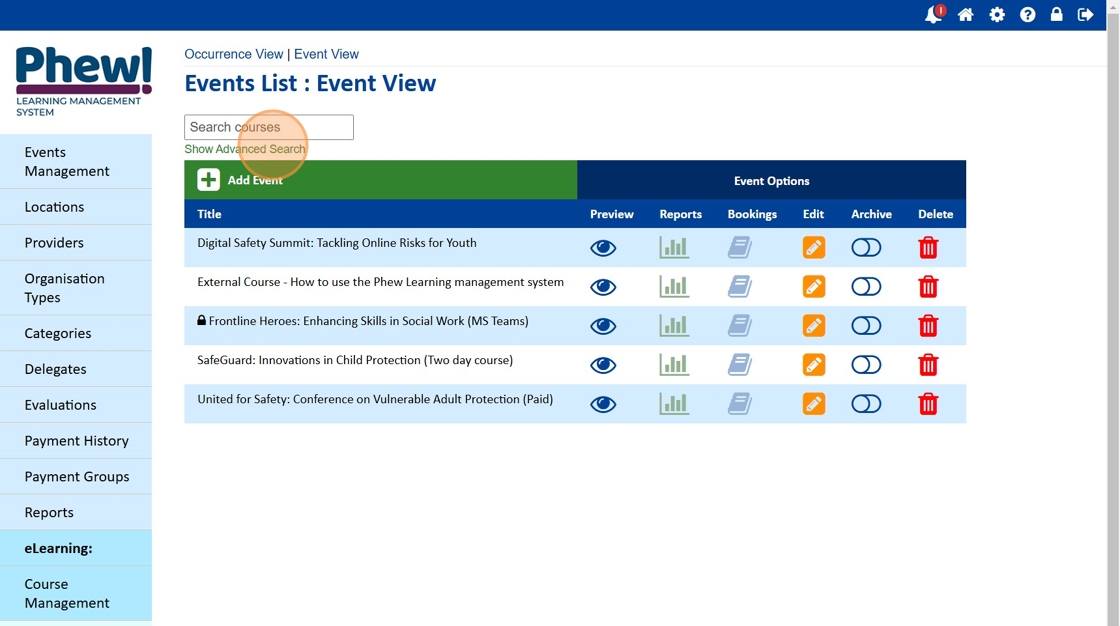Delete External Course event
Screen dimensions: 1120x626
928,287
